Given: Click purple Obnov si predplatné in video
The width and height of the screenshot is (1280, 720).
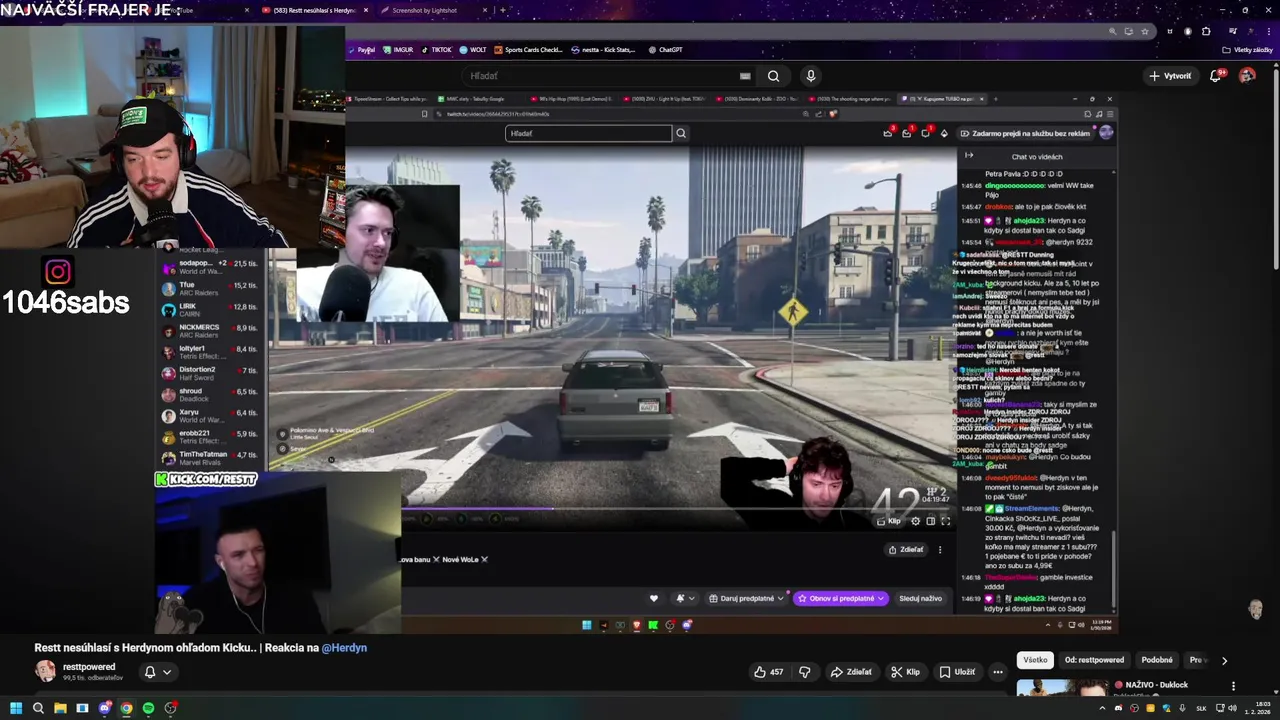Looking at the screenshot, I should coord(841,598).
